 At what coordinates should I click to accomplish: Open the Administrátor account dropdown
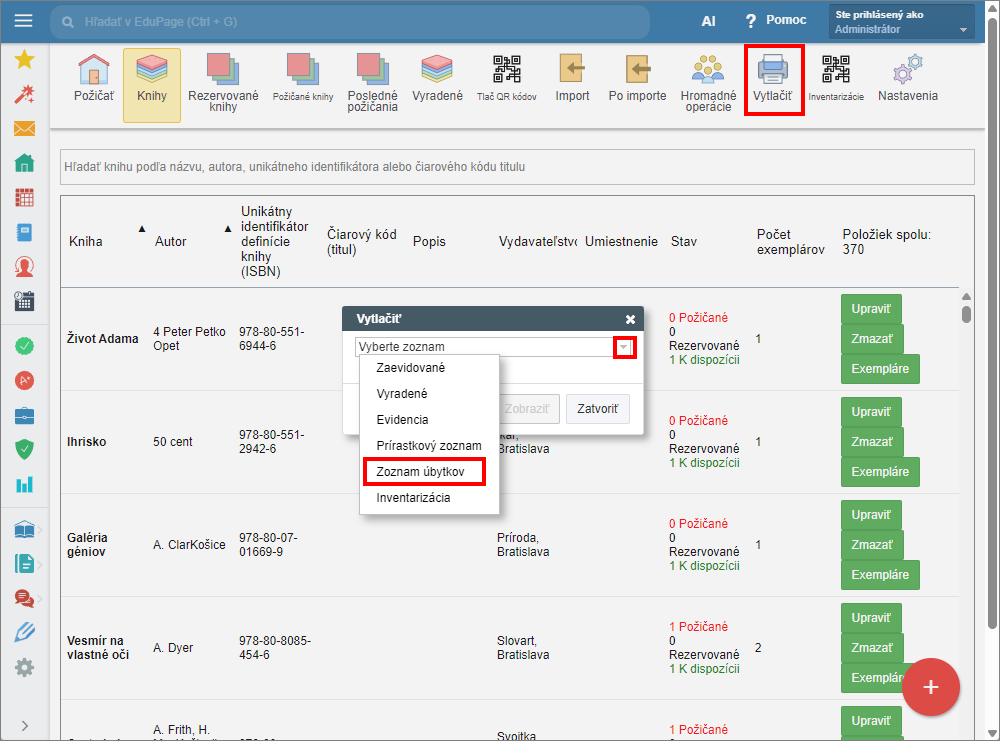(901, 22)
